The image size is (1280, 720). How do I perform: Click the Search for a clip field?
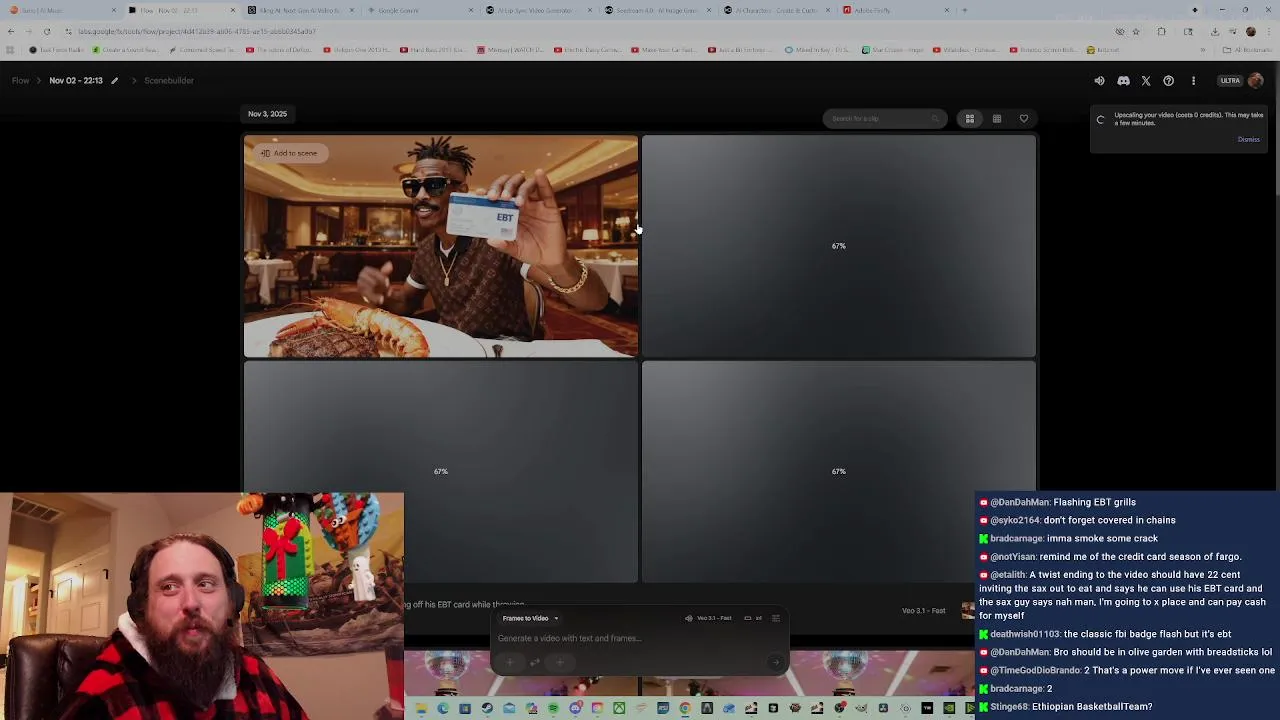(x=884, y=119)
